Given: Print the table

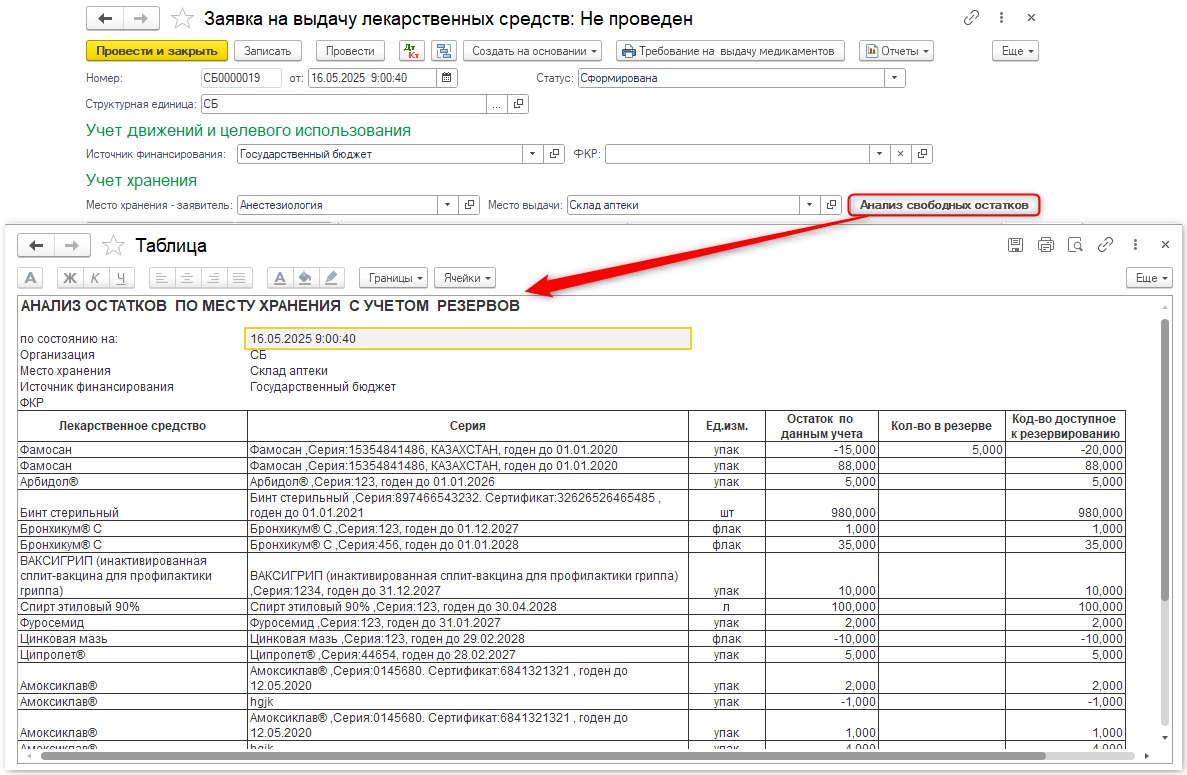Looking at the screenshot, I should [x=1045, y=244].
